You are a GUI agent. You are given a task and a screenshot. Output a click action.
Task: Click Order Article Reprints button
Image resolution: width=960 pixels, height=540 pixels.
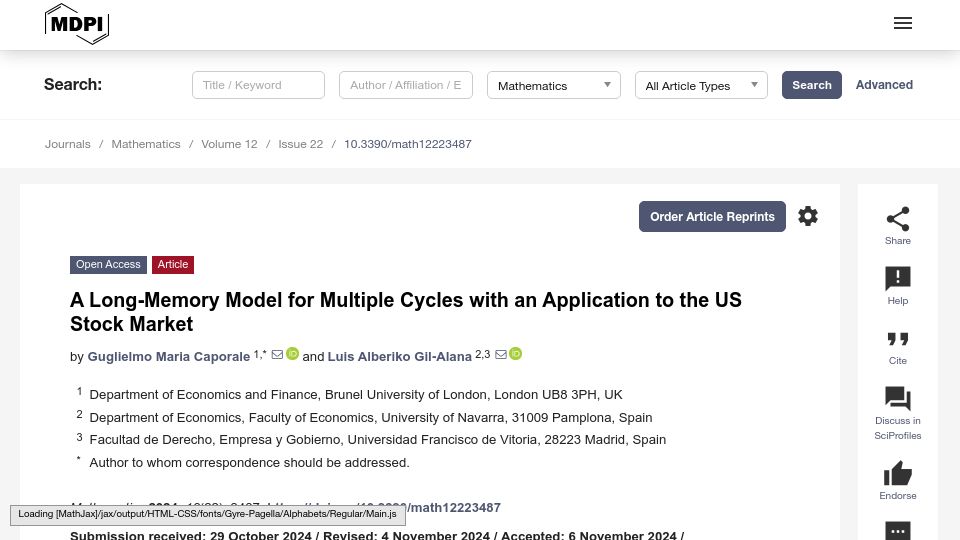(x=712, y=217)
